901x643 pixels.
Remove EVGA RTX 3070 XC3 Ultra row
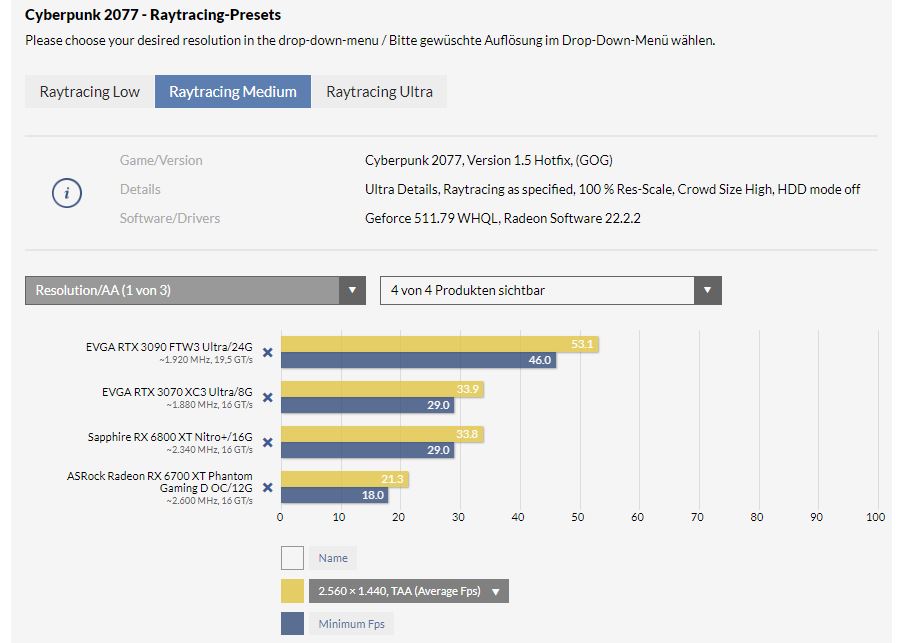268,397
